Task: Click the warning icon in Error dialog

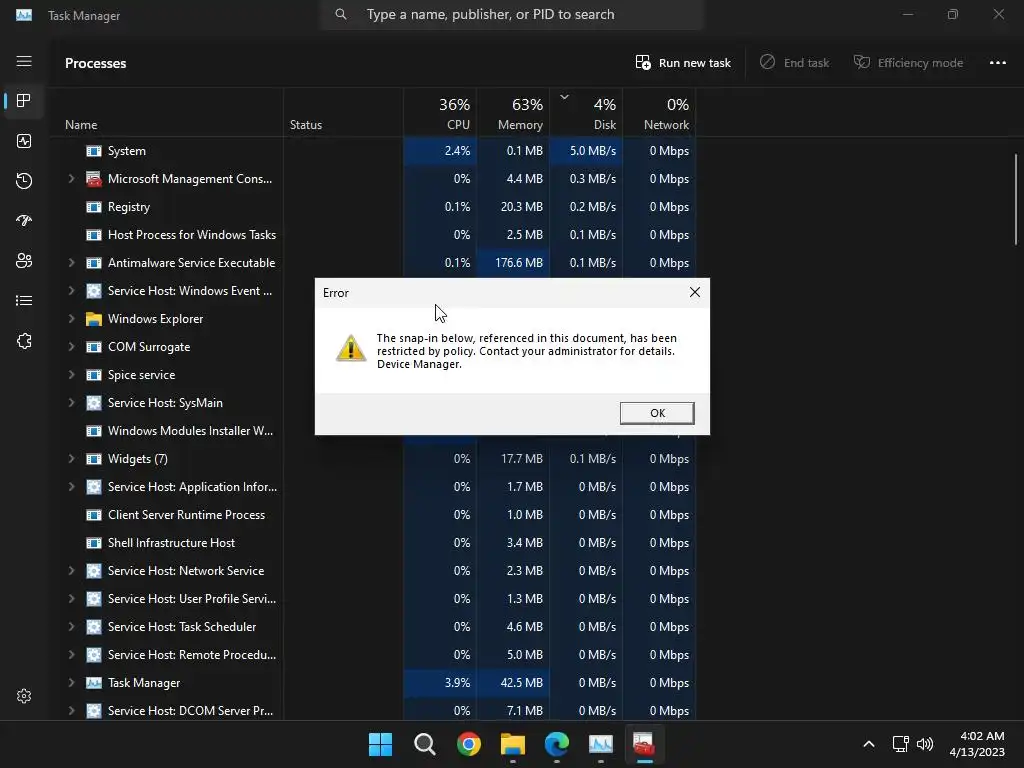Action: (351, 348)
